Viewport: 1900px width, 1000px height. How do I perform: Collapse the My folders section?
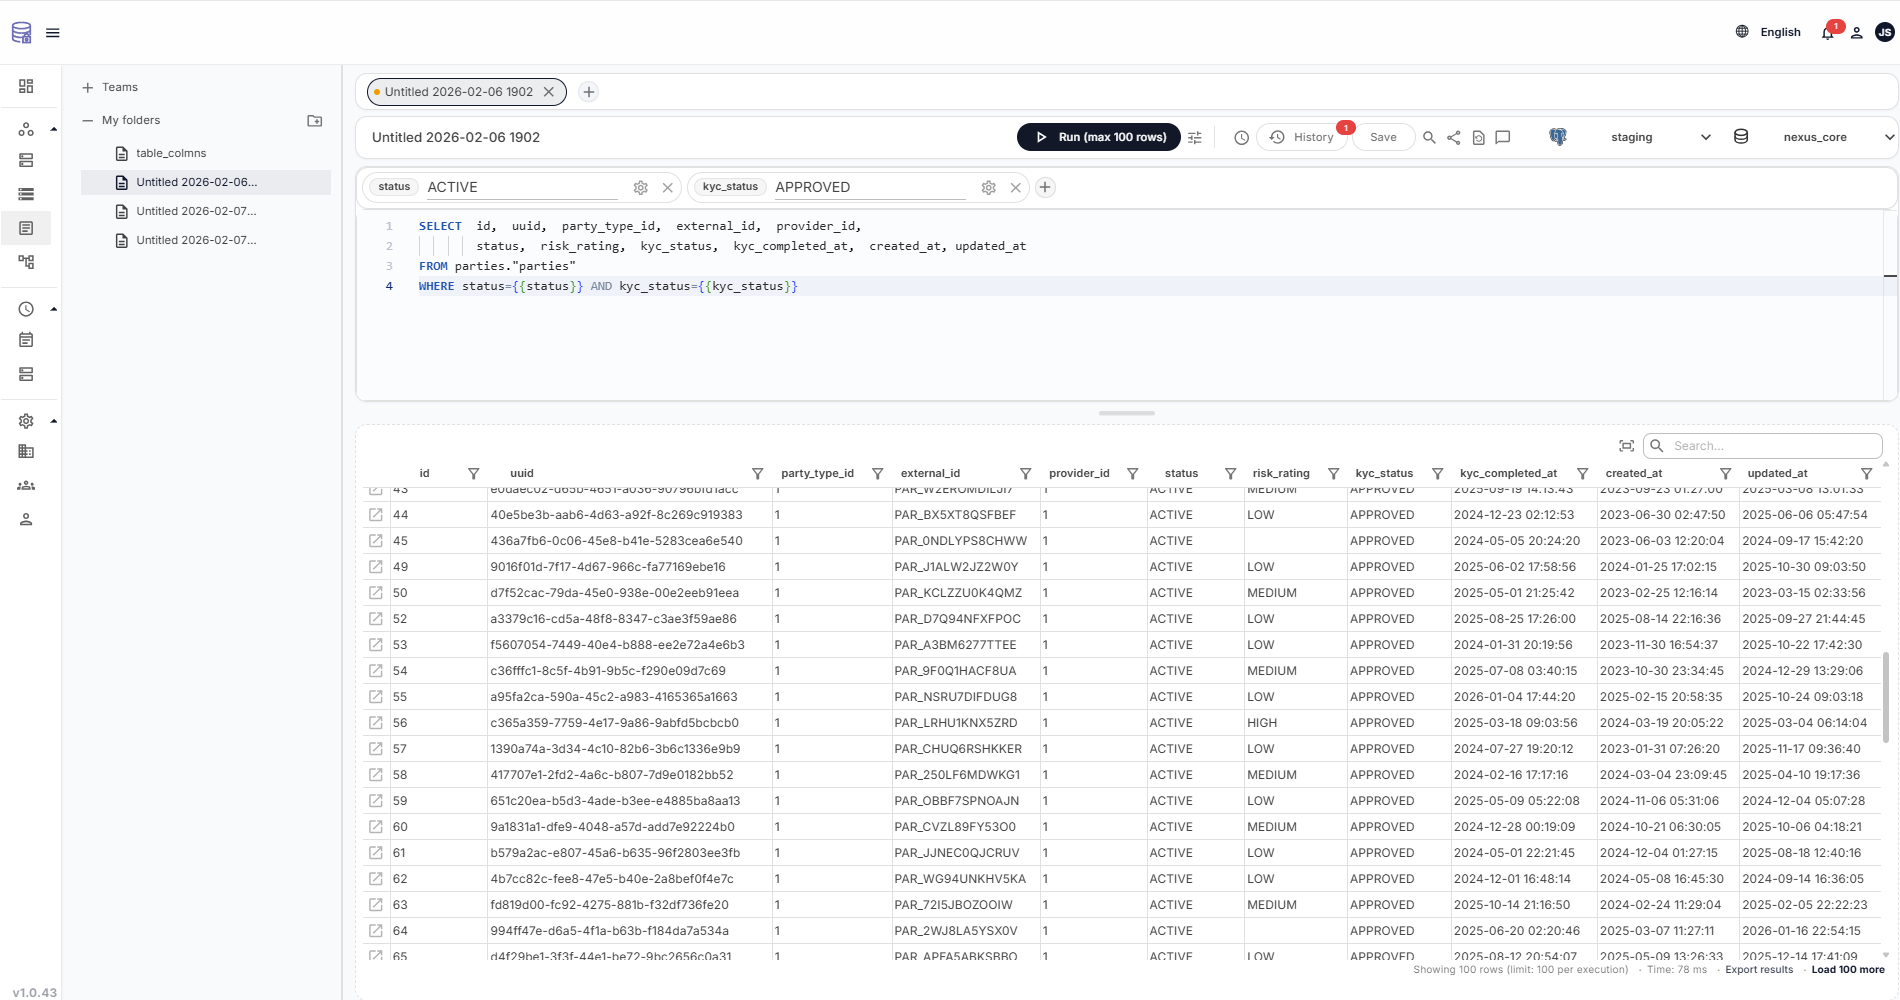coord(89,120)
